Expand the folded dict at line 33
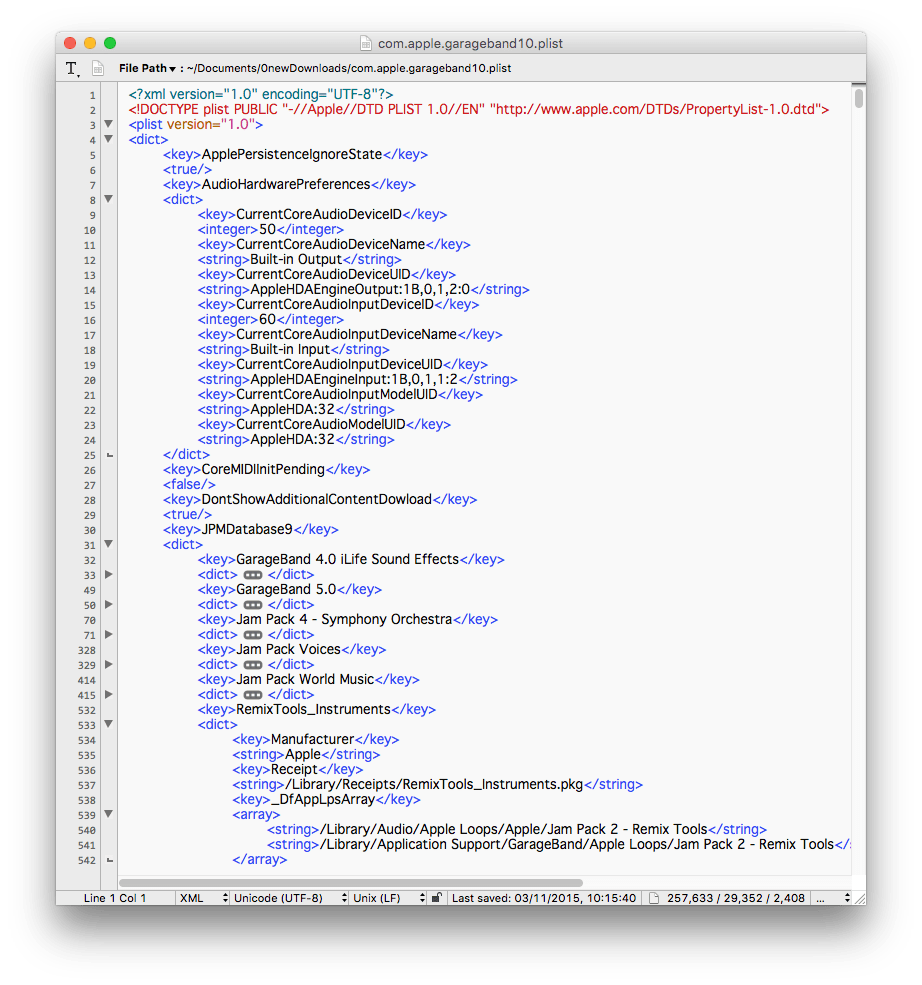The width and height of the screenshot is (922, 985). point(109,575)
